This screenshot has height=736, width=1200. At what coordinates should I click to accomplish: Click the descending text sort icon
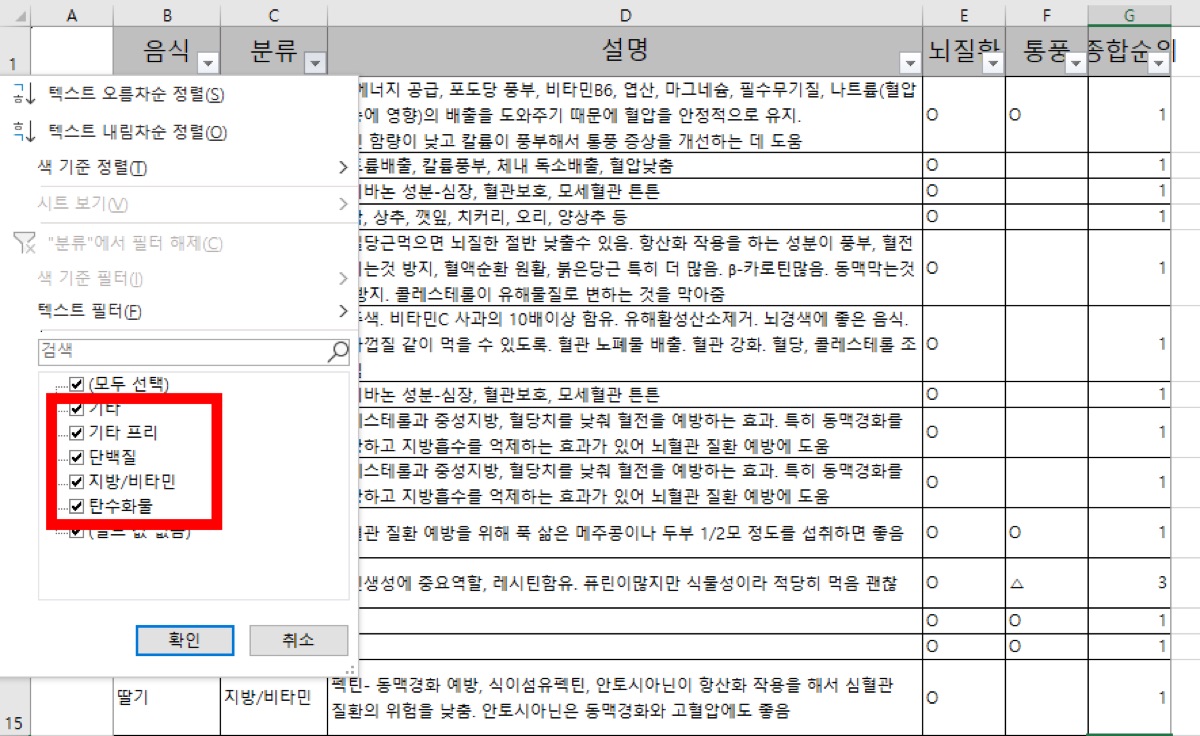(x=25, y=131)
